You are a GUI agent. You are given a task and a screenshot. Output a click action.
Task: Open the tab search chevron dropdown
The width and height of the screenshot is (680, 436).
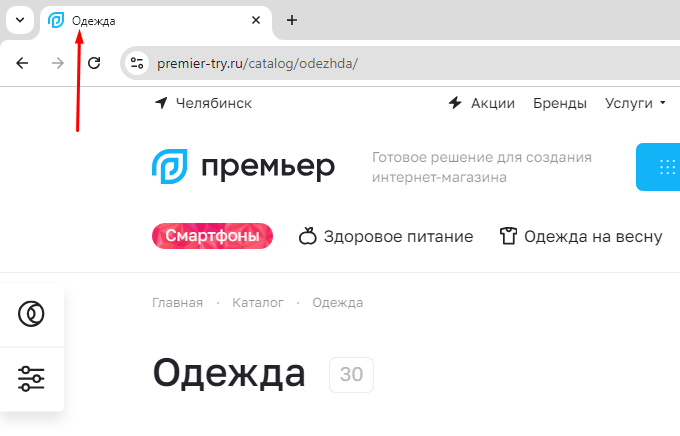20,20
